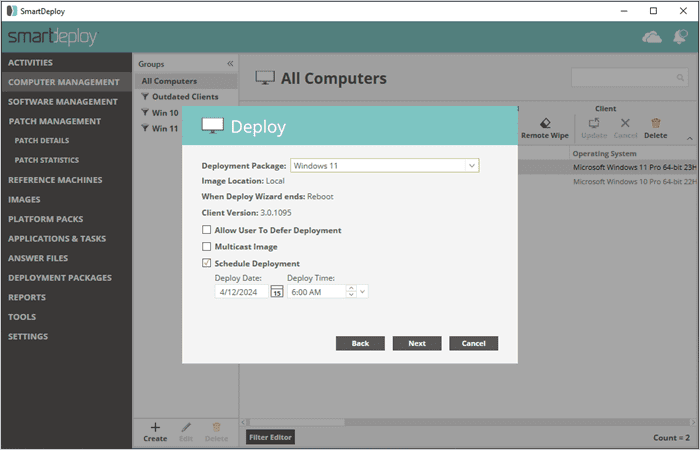Click the Create group plus icon

pyautogui.click(x=155, y=427)
